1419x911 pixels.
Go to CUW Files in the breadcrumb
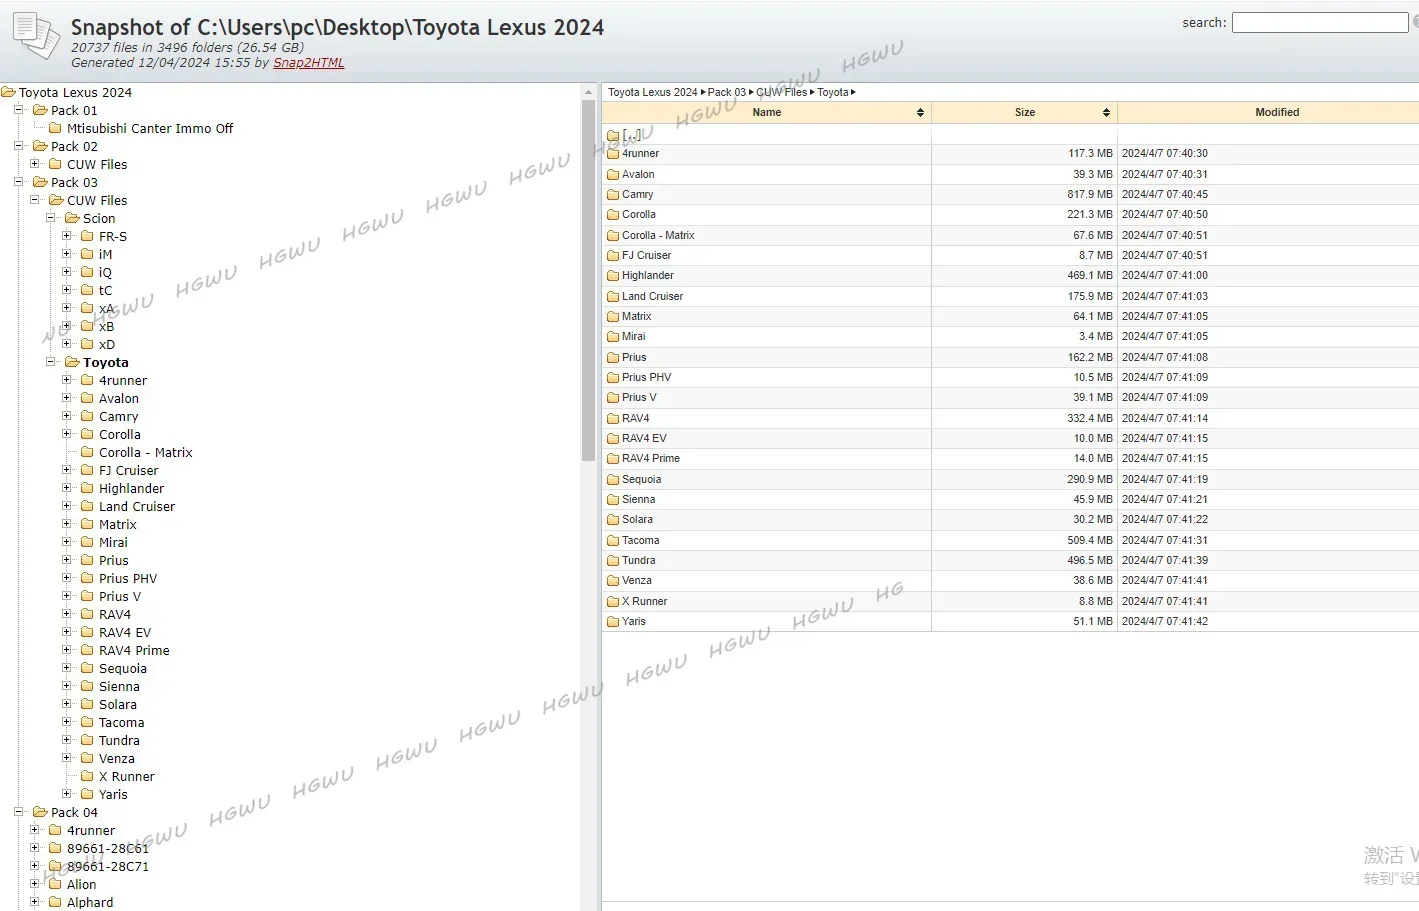(781, 92)
